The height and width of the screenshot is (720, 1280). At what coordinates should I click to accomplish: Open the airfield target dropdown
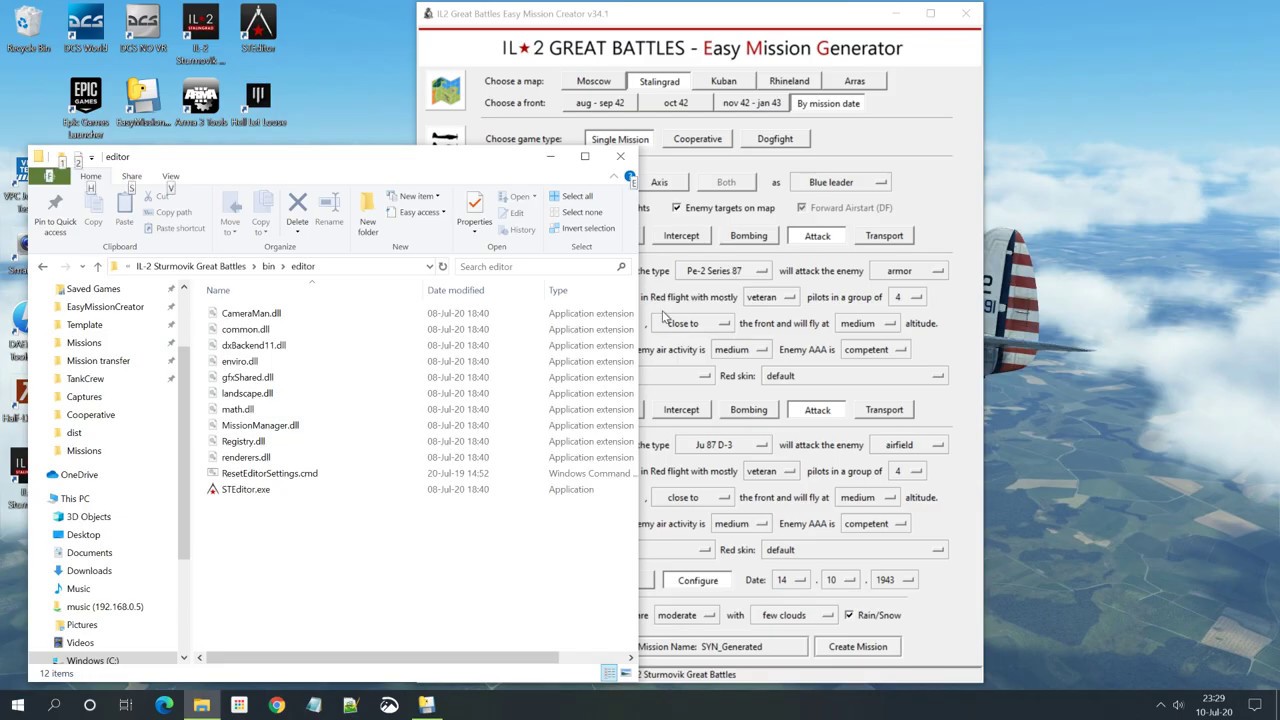pyautogui.click(x=908, y=445)
